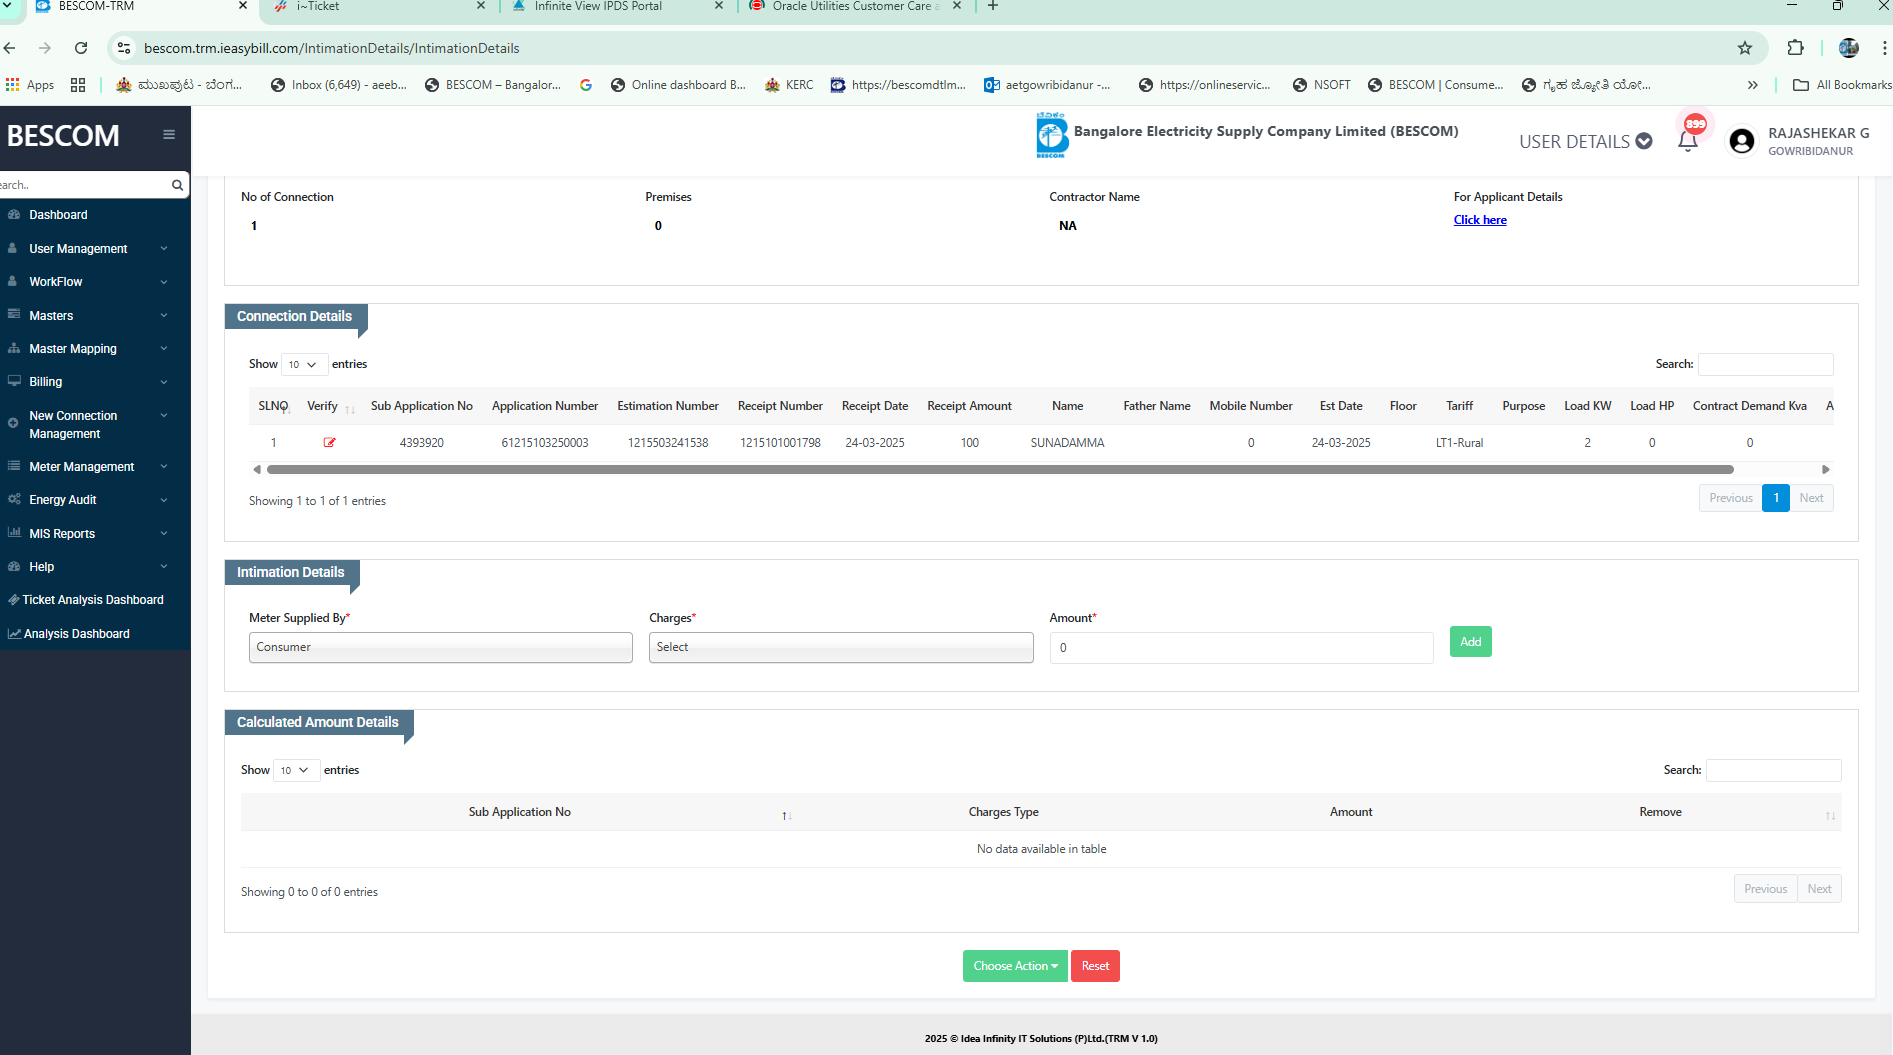Focus the Amount input field
Viewport: 1893px width, 1055px height.
tap(1241, 648)
